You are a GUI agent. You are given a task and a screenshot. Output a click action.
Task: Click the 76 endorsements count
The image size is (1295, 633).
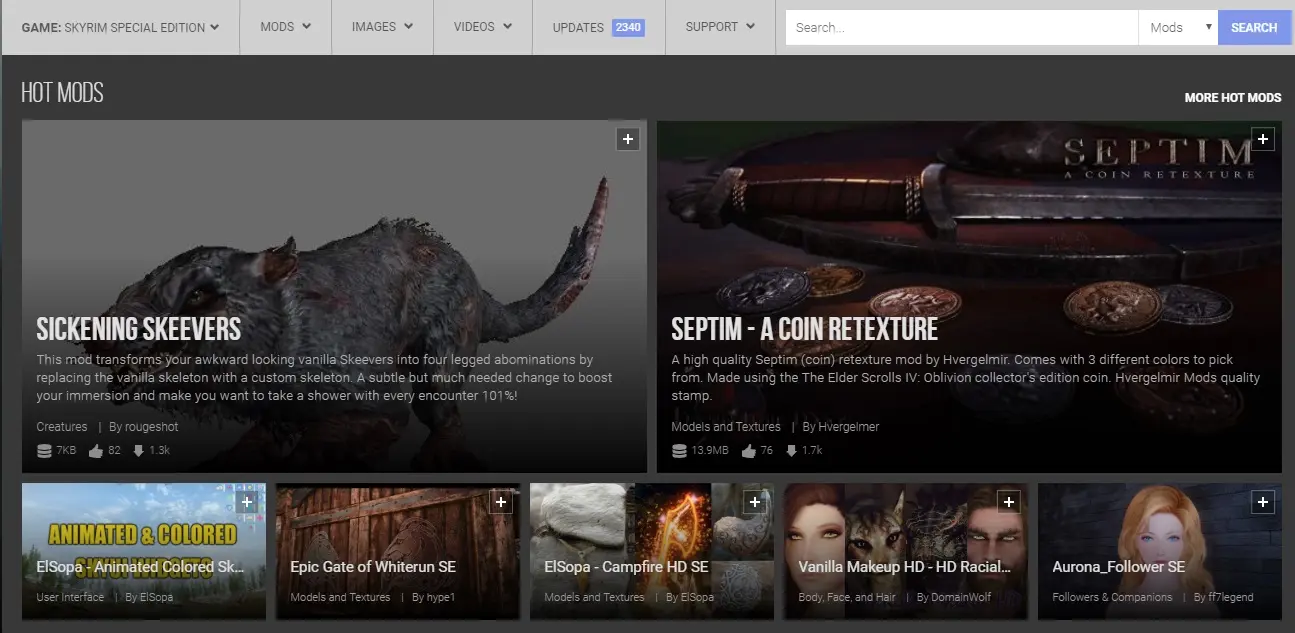click(766, 451)
